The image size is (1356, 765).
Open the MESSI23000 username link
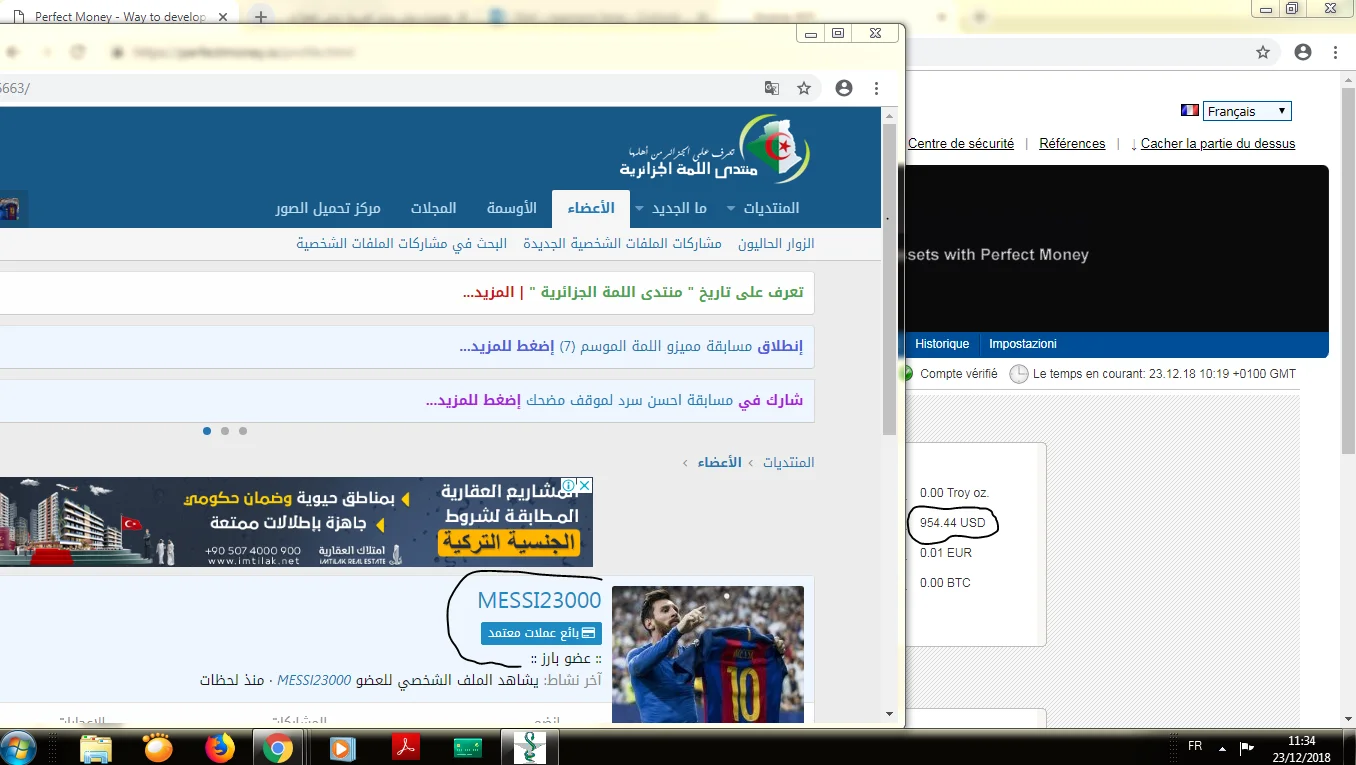(x=539, y=600)
